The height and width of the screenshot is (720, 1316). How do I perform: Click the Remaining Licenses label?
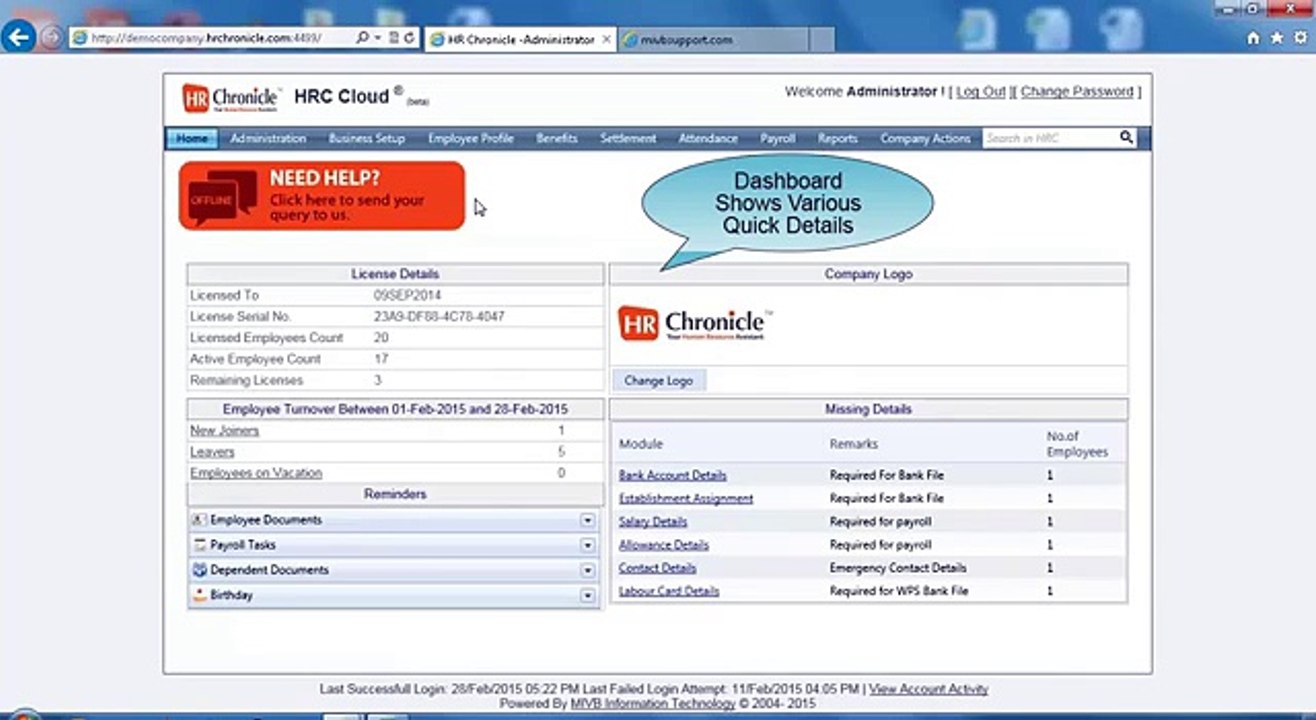(246, 381)
